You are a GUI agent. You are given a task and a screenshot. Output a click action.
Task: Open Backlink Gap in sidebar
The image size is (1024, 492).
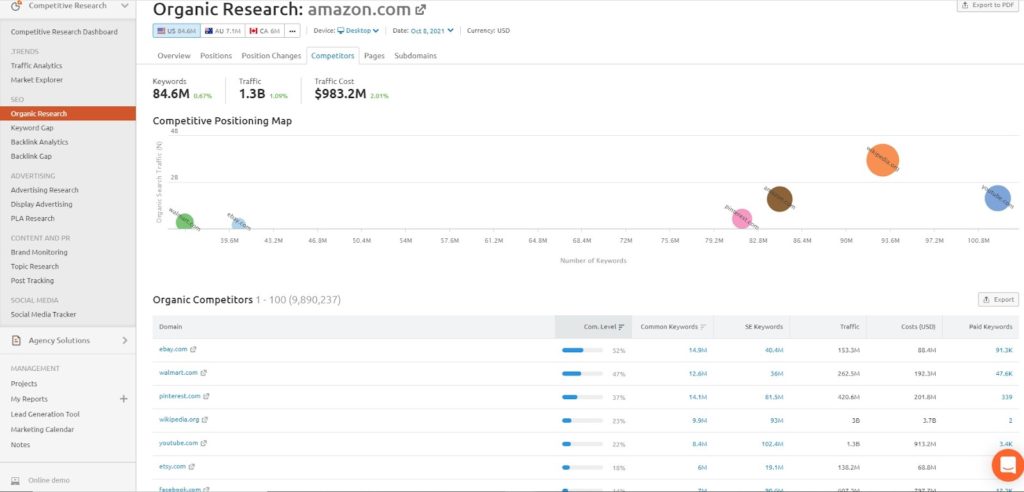point(31,157)
